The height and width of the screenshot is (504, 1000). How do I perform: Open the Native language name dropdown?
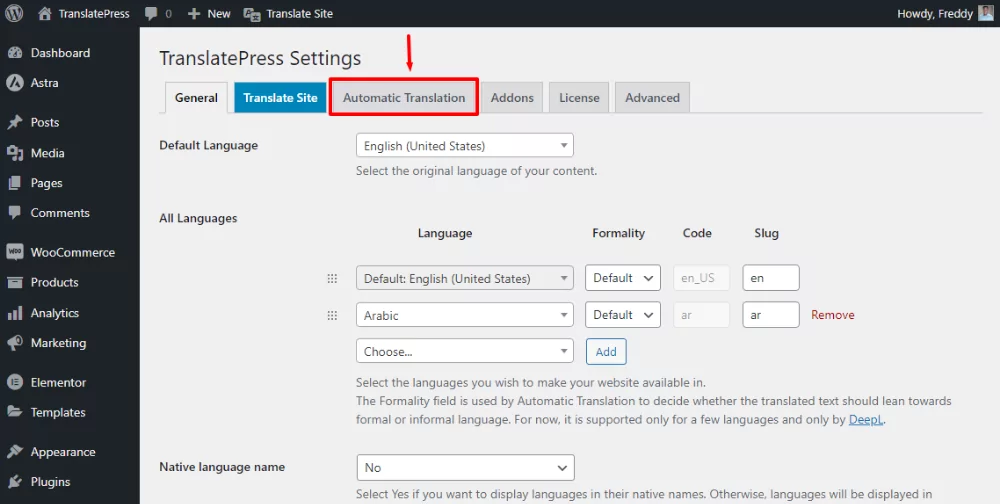466,468
